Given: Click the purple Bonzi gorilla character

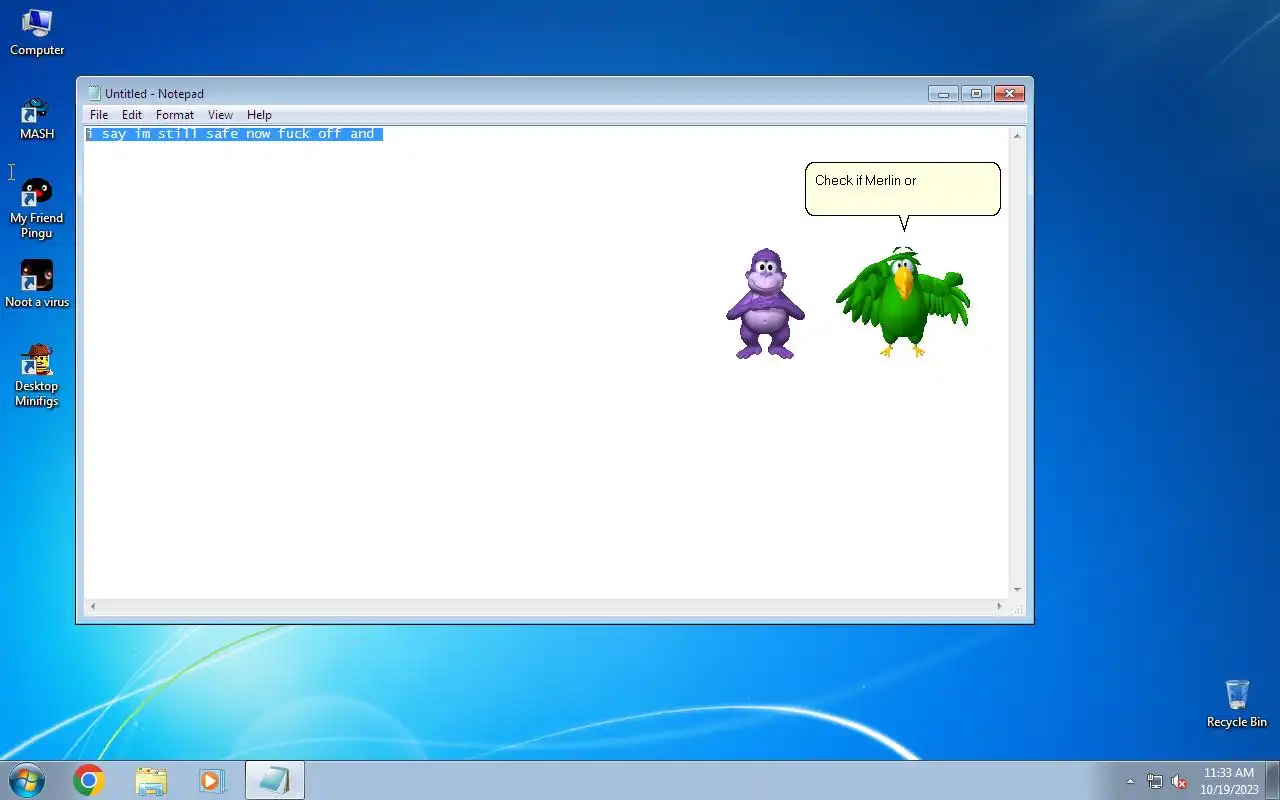Looking at the screenshot, I should coord(765,304).
